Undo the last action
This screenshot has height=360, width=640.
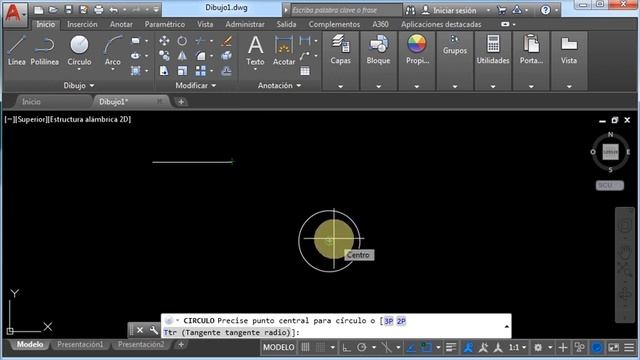pos(114,10)
